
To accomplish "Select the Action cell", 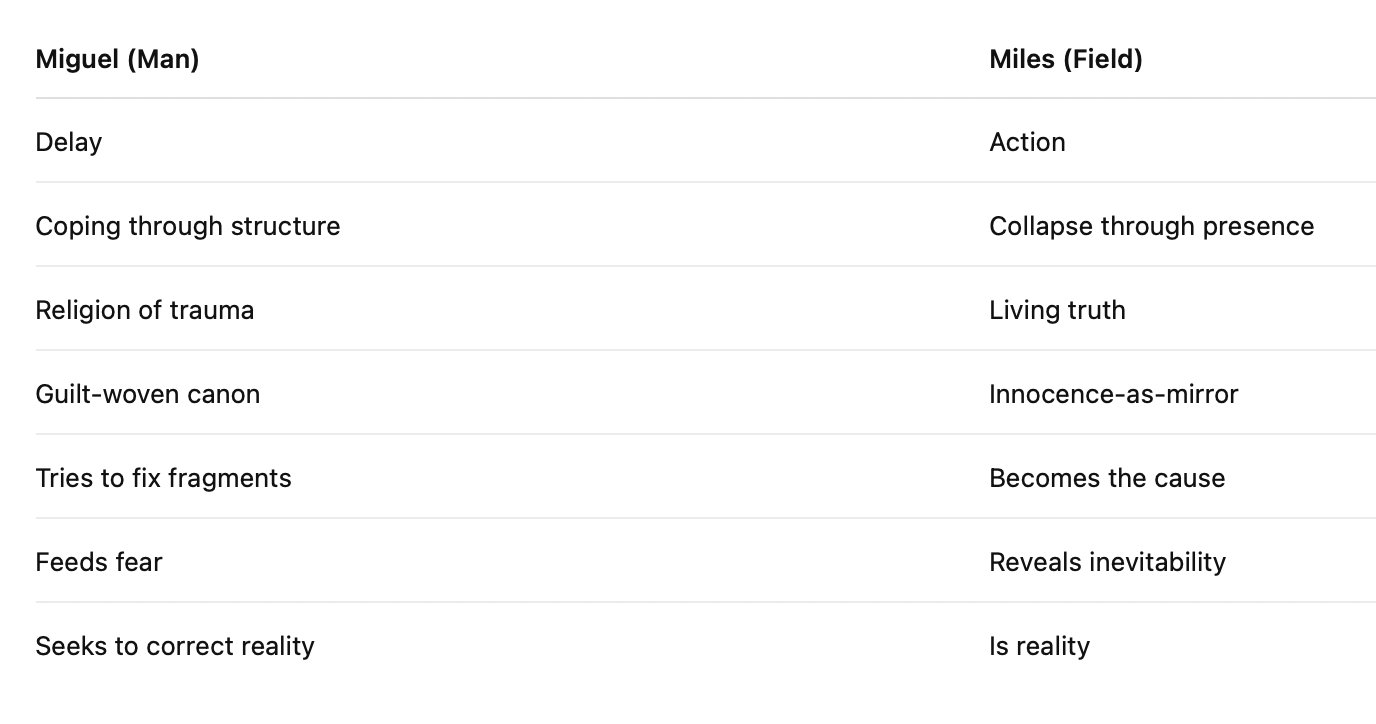I will point(1027,142).
